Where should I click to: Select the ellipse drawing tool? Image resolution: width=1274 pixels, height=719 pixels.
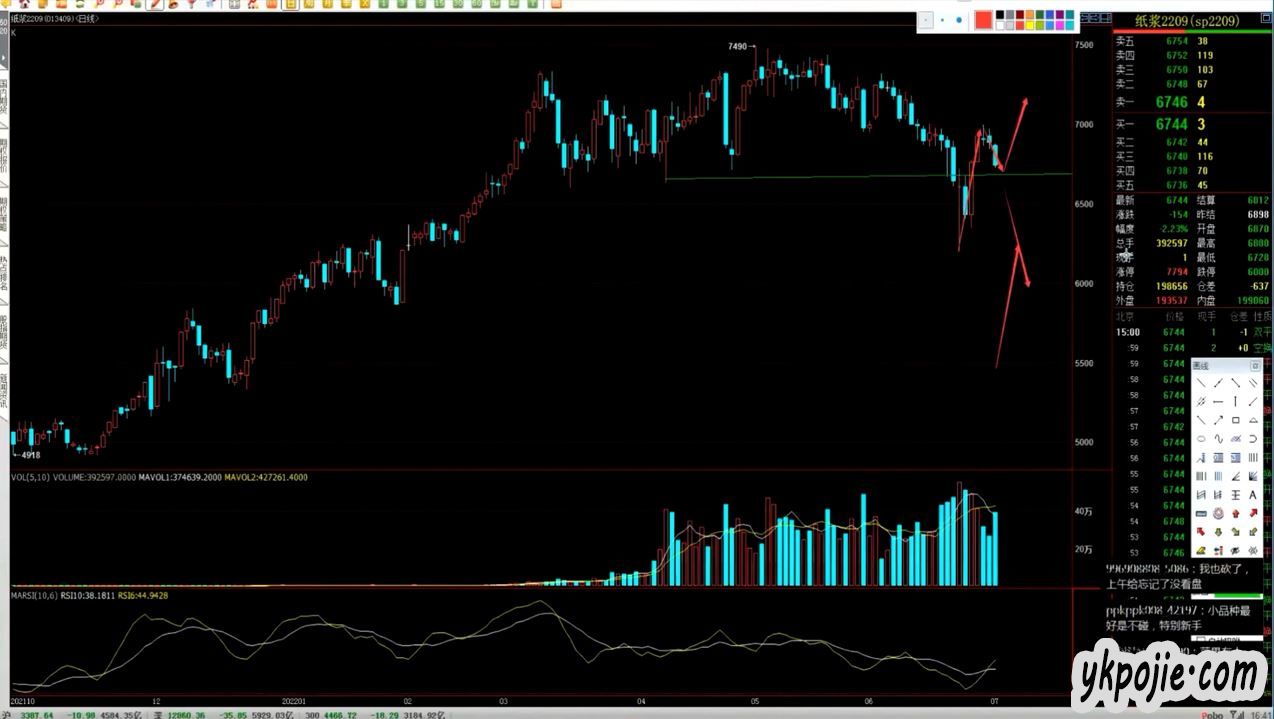[1200, 439]
